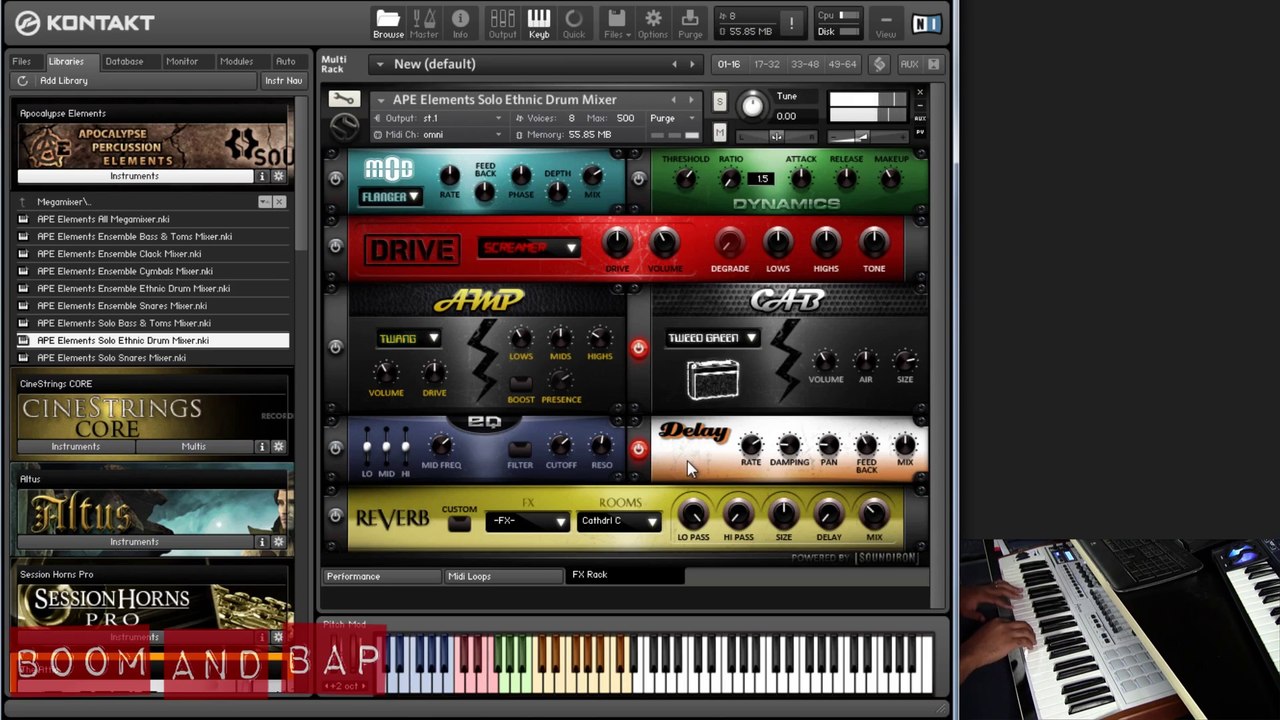The image size is (1280, 720).
Task: Open CineStrings CORE Multis button
Action: click(x=194, y=447)
